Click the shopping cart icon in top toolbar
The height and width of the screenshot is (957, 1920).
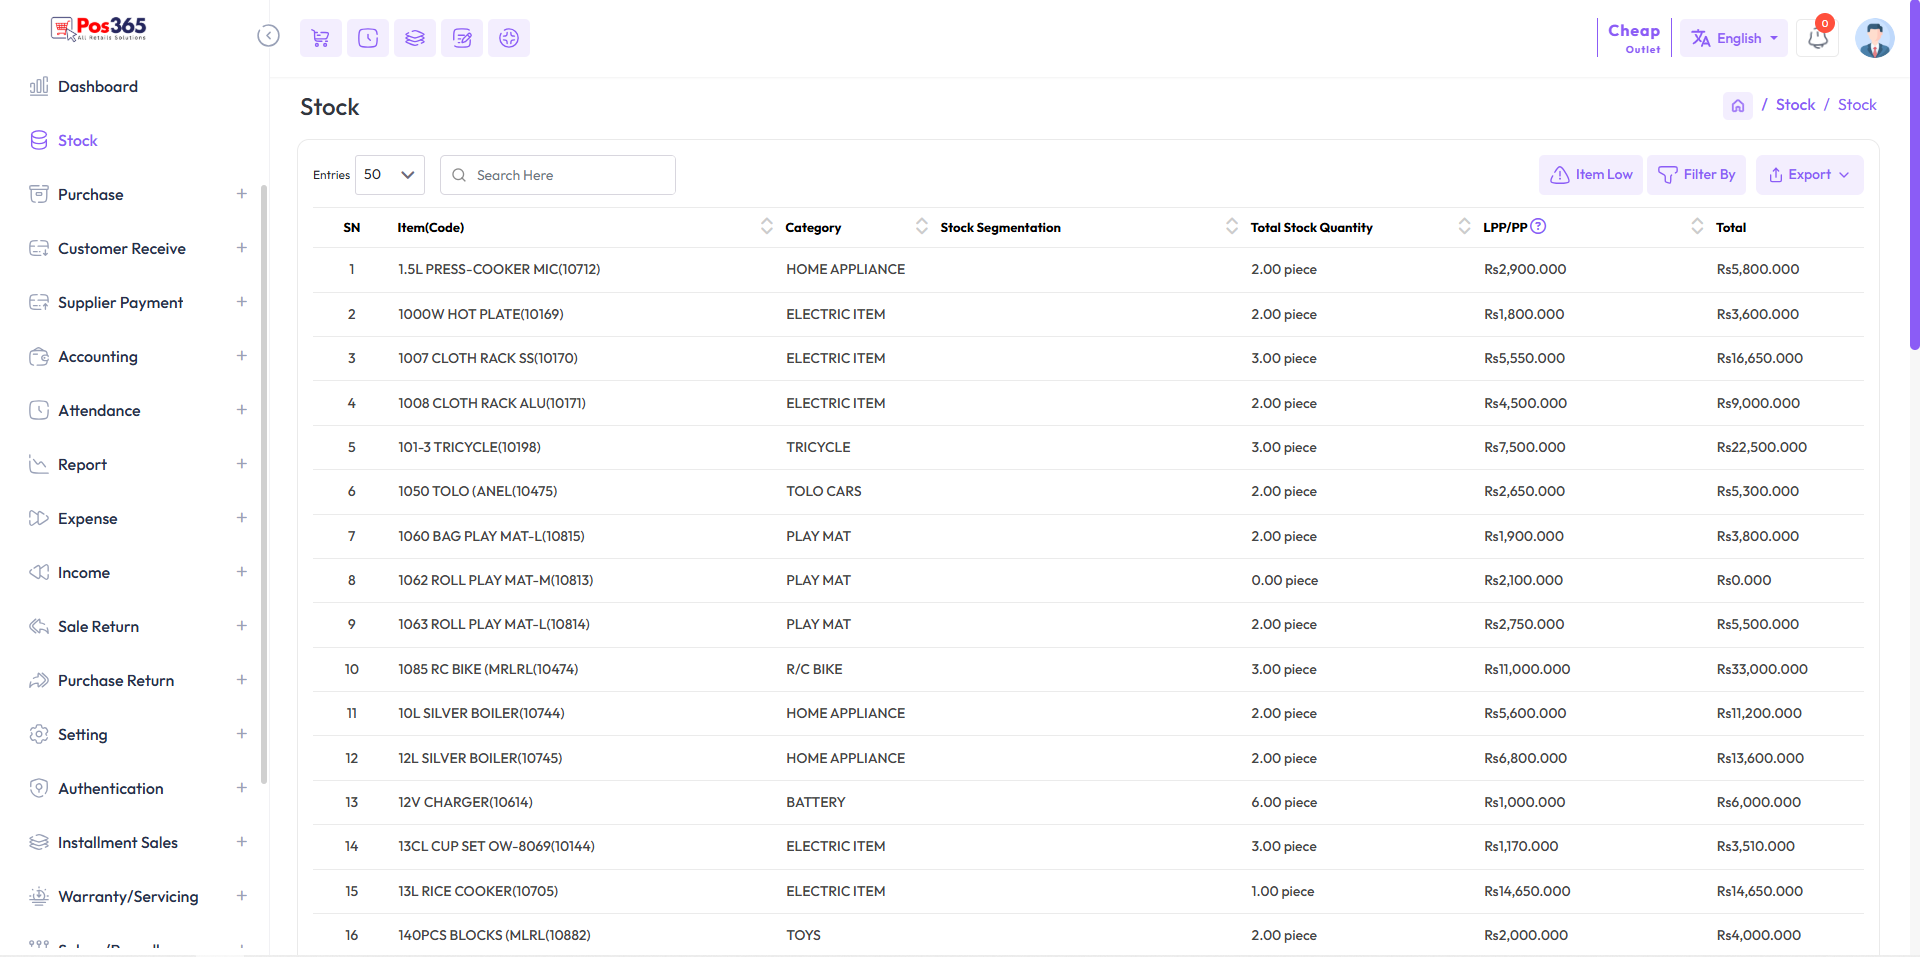click(320, 38)
